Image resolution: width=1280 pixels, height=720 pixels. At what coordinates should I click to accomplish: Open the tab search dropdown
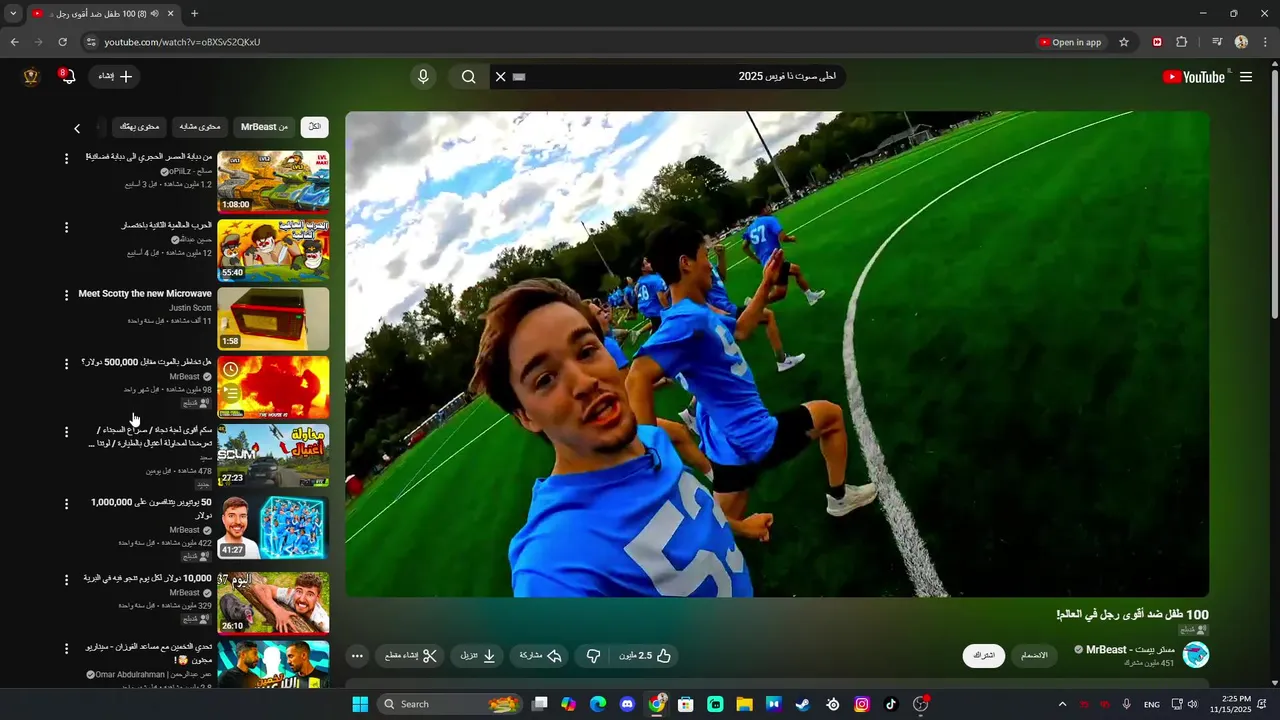[13, 13]
